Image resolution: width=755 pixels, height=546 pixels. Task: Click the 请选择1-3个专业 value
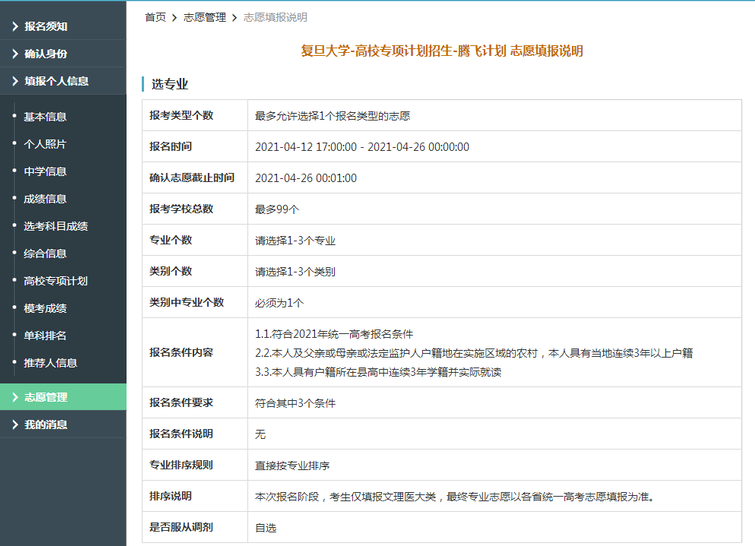tap(295, 240)
